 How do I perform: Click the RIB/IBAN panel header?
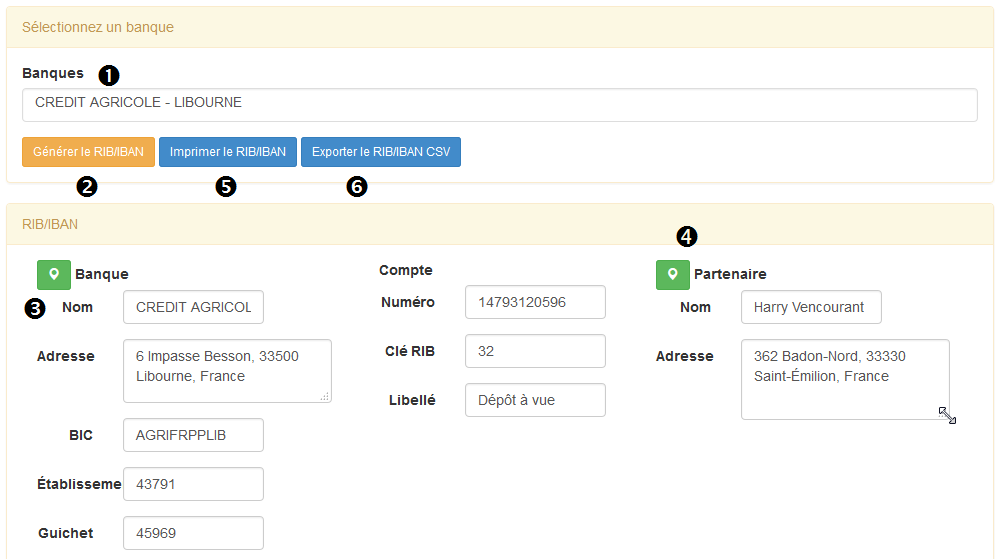tap(499, 225)
